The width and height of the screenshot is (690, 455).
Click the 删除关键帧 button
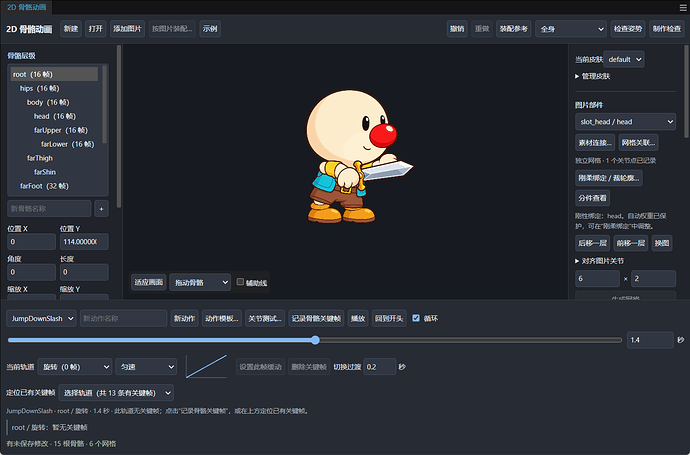309,367
